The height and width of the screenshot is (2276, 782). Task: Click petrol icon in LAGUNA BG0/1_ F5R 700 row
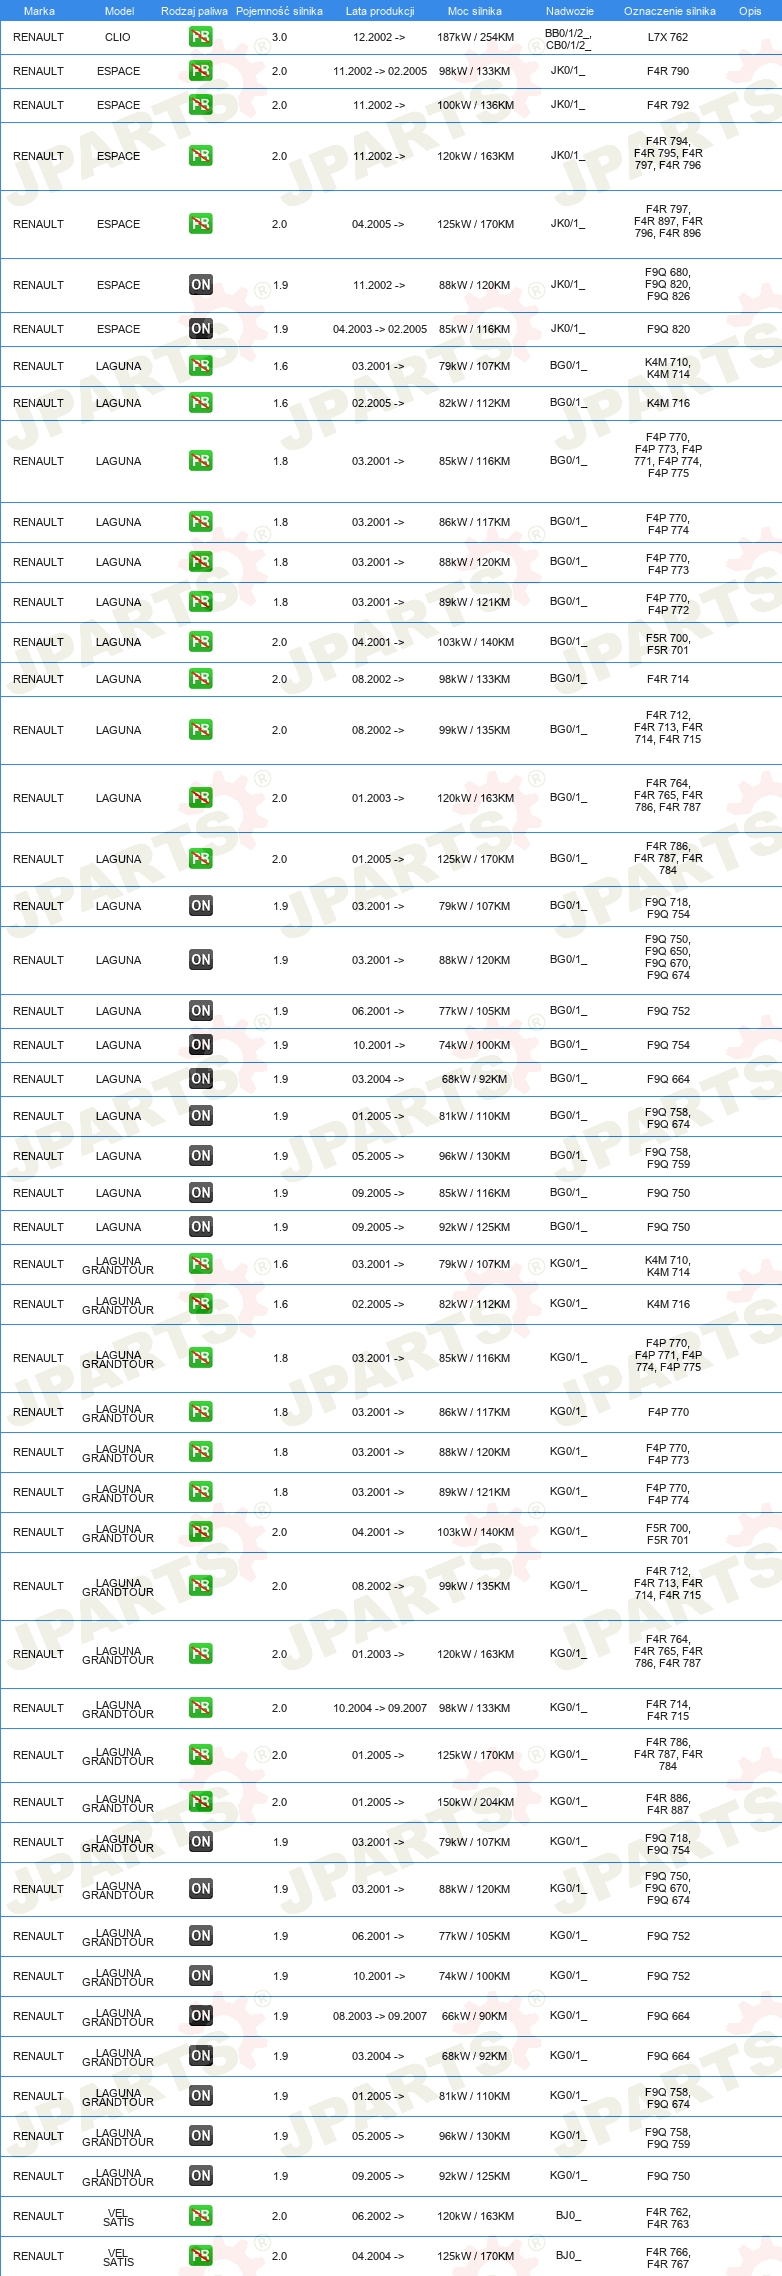point(201,642)
